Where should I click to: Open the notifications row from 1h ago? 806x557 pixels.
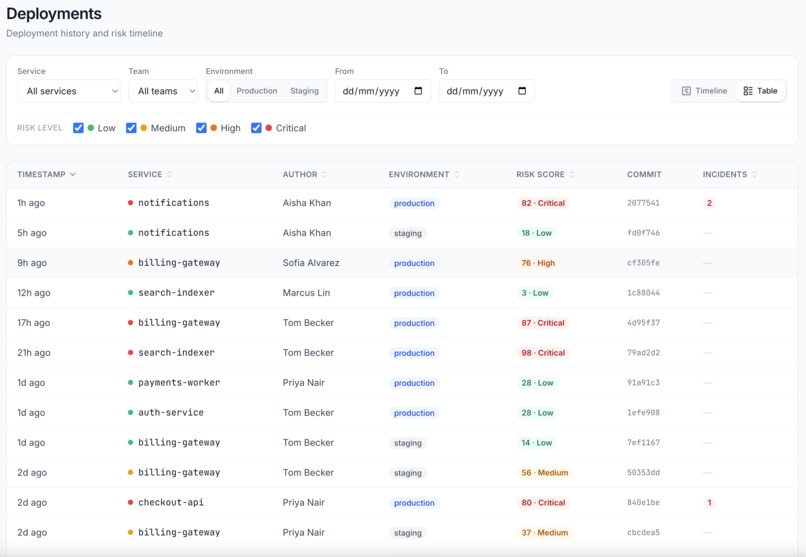point(402,203)
